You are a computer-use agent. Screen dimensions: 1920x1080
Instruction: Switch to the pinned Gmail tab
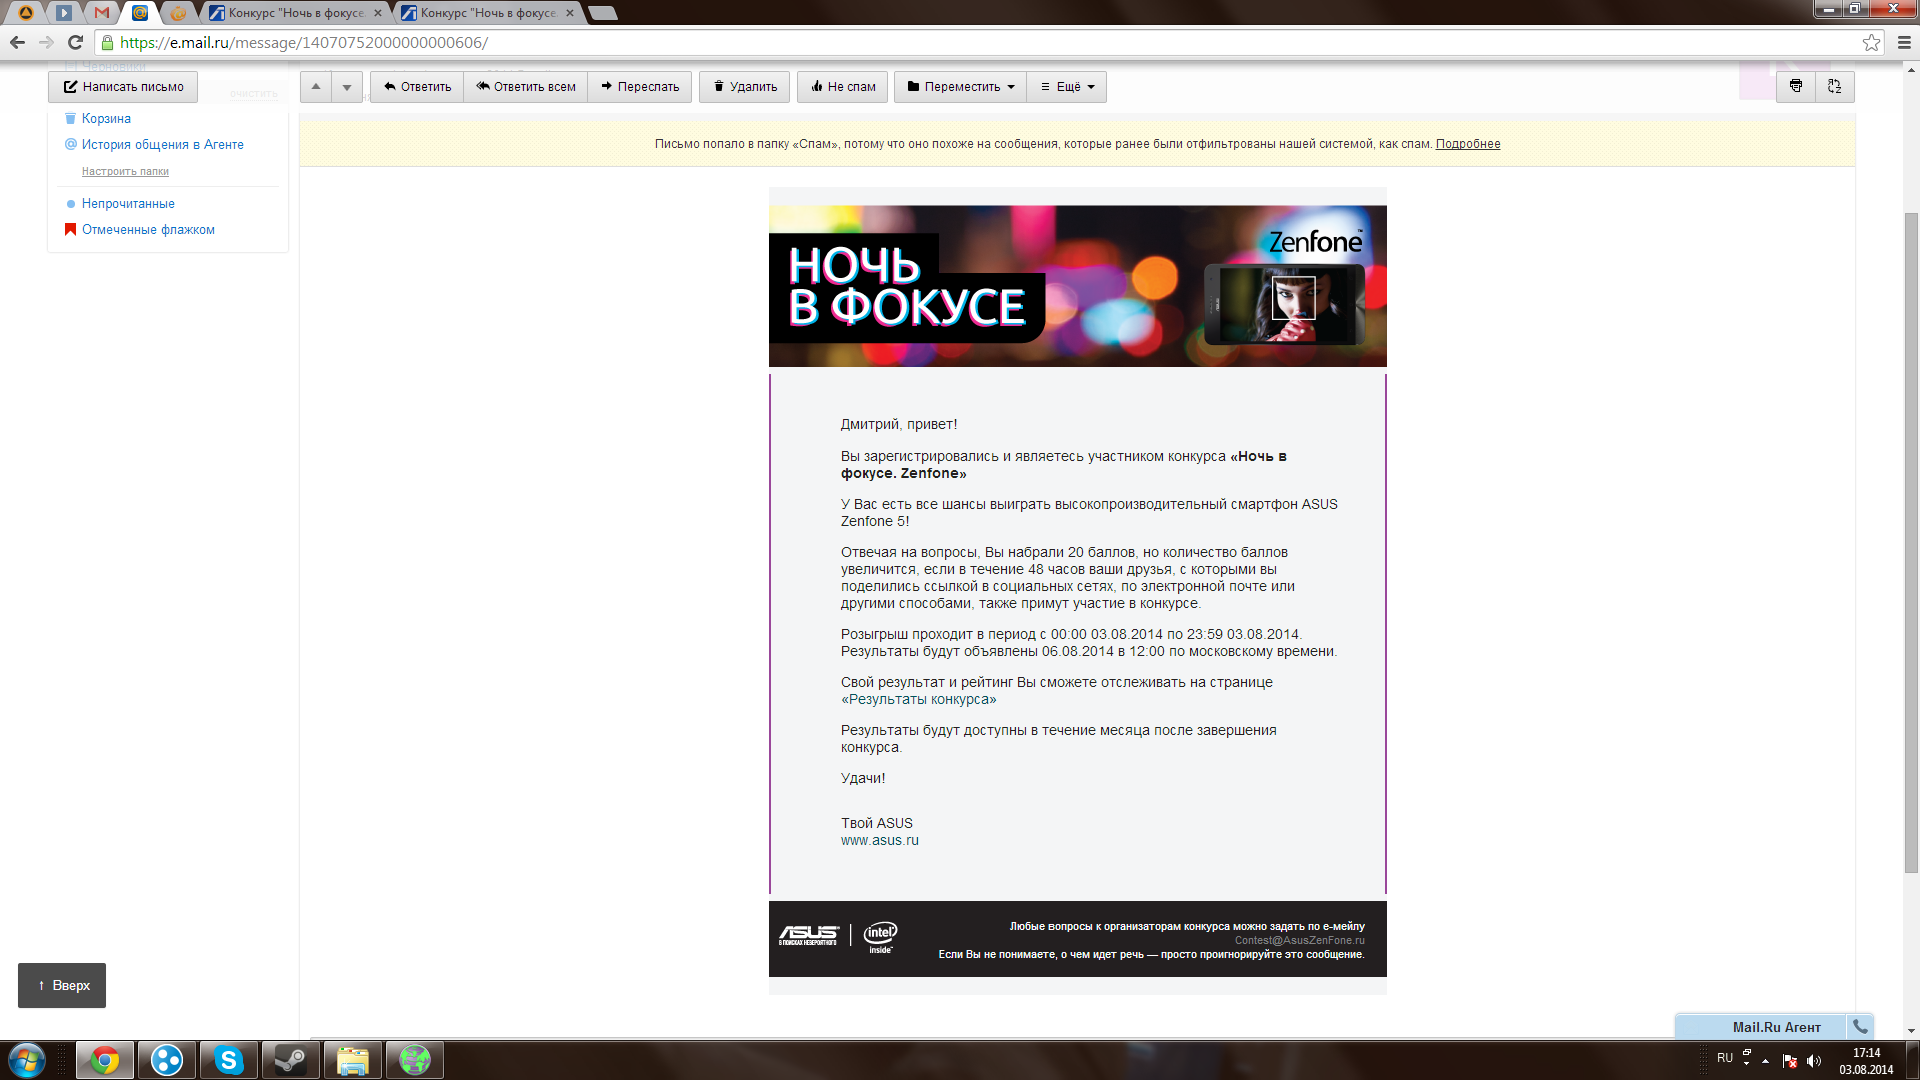[102, 13]
